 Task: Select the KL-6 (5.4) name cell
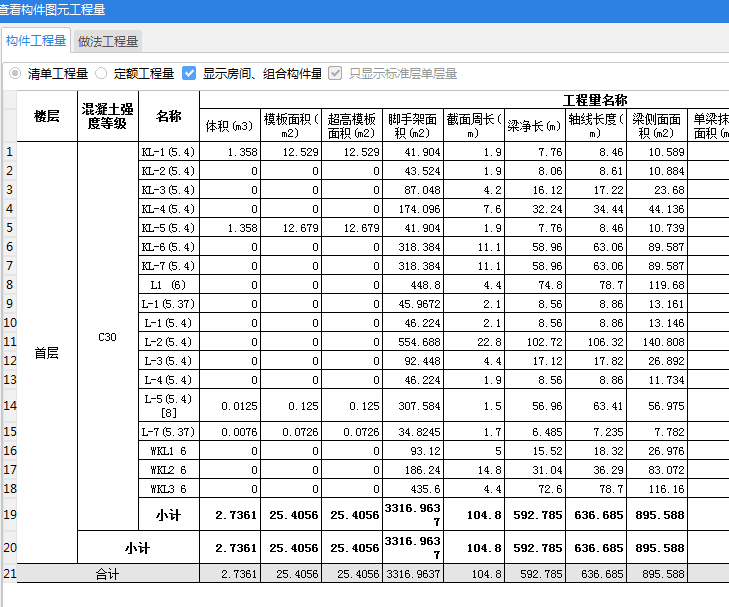tap(169, 247)
